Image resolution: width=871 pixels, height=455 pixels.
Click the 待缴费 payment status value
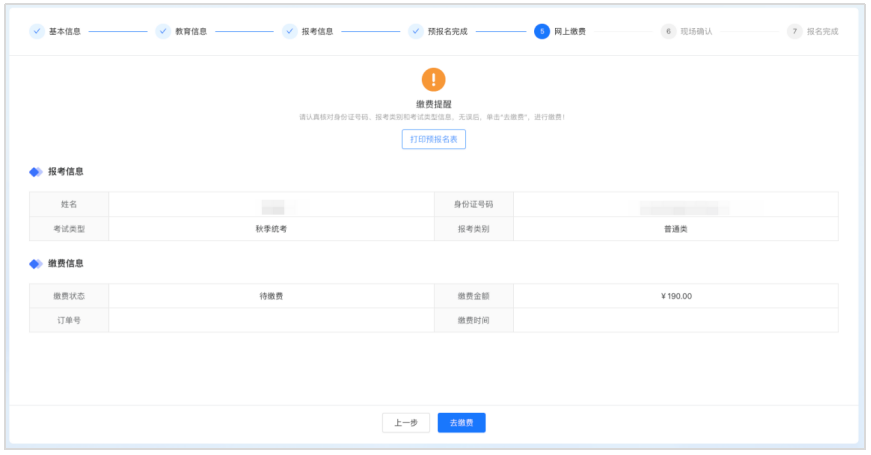click(270, 296)
